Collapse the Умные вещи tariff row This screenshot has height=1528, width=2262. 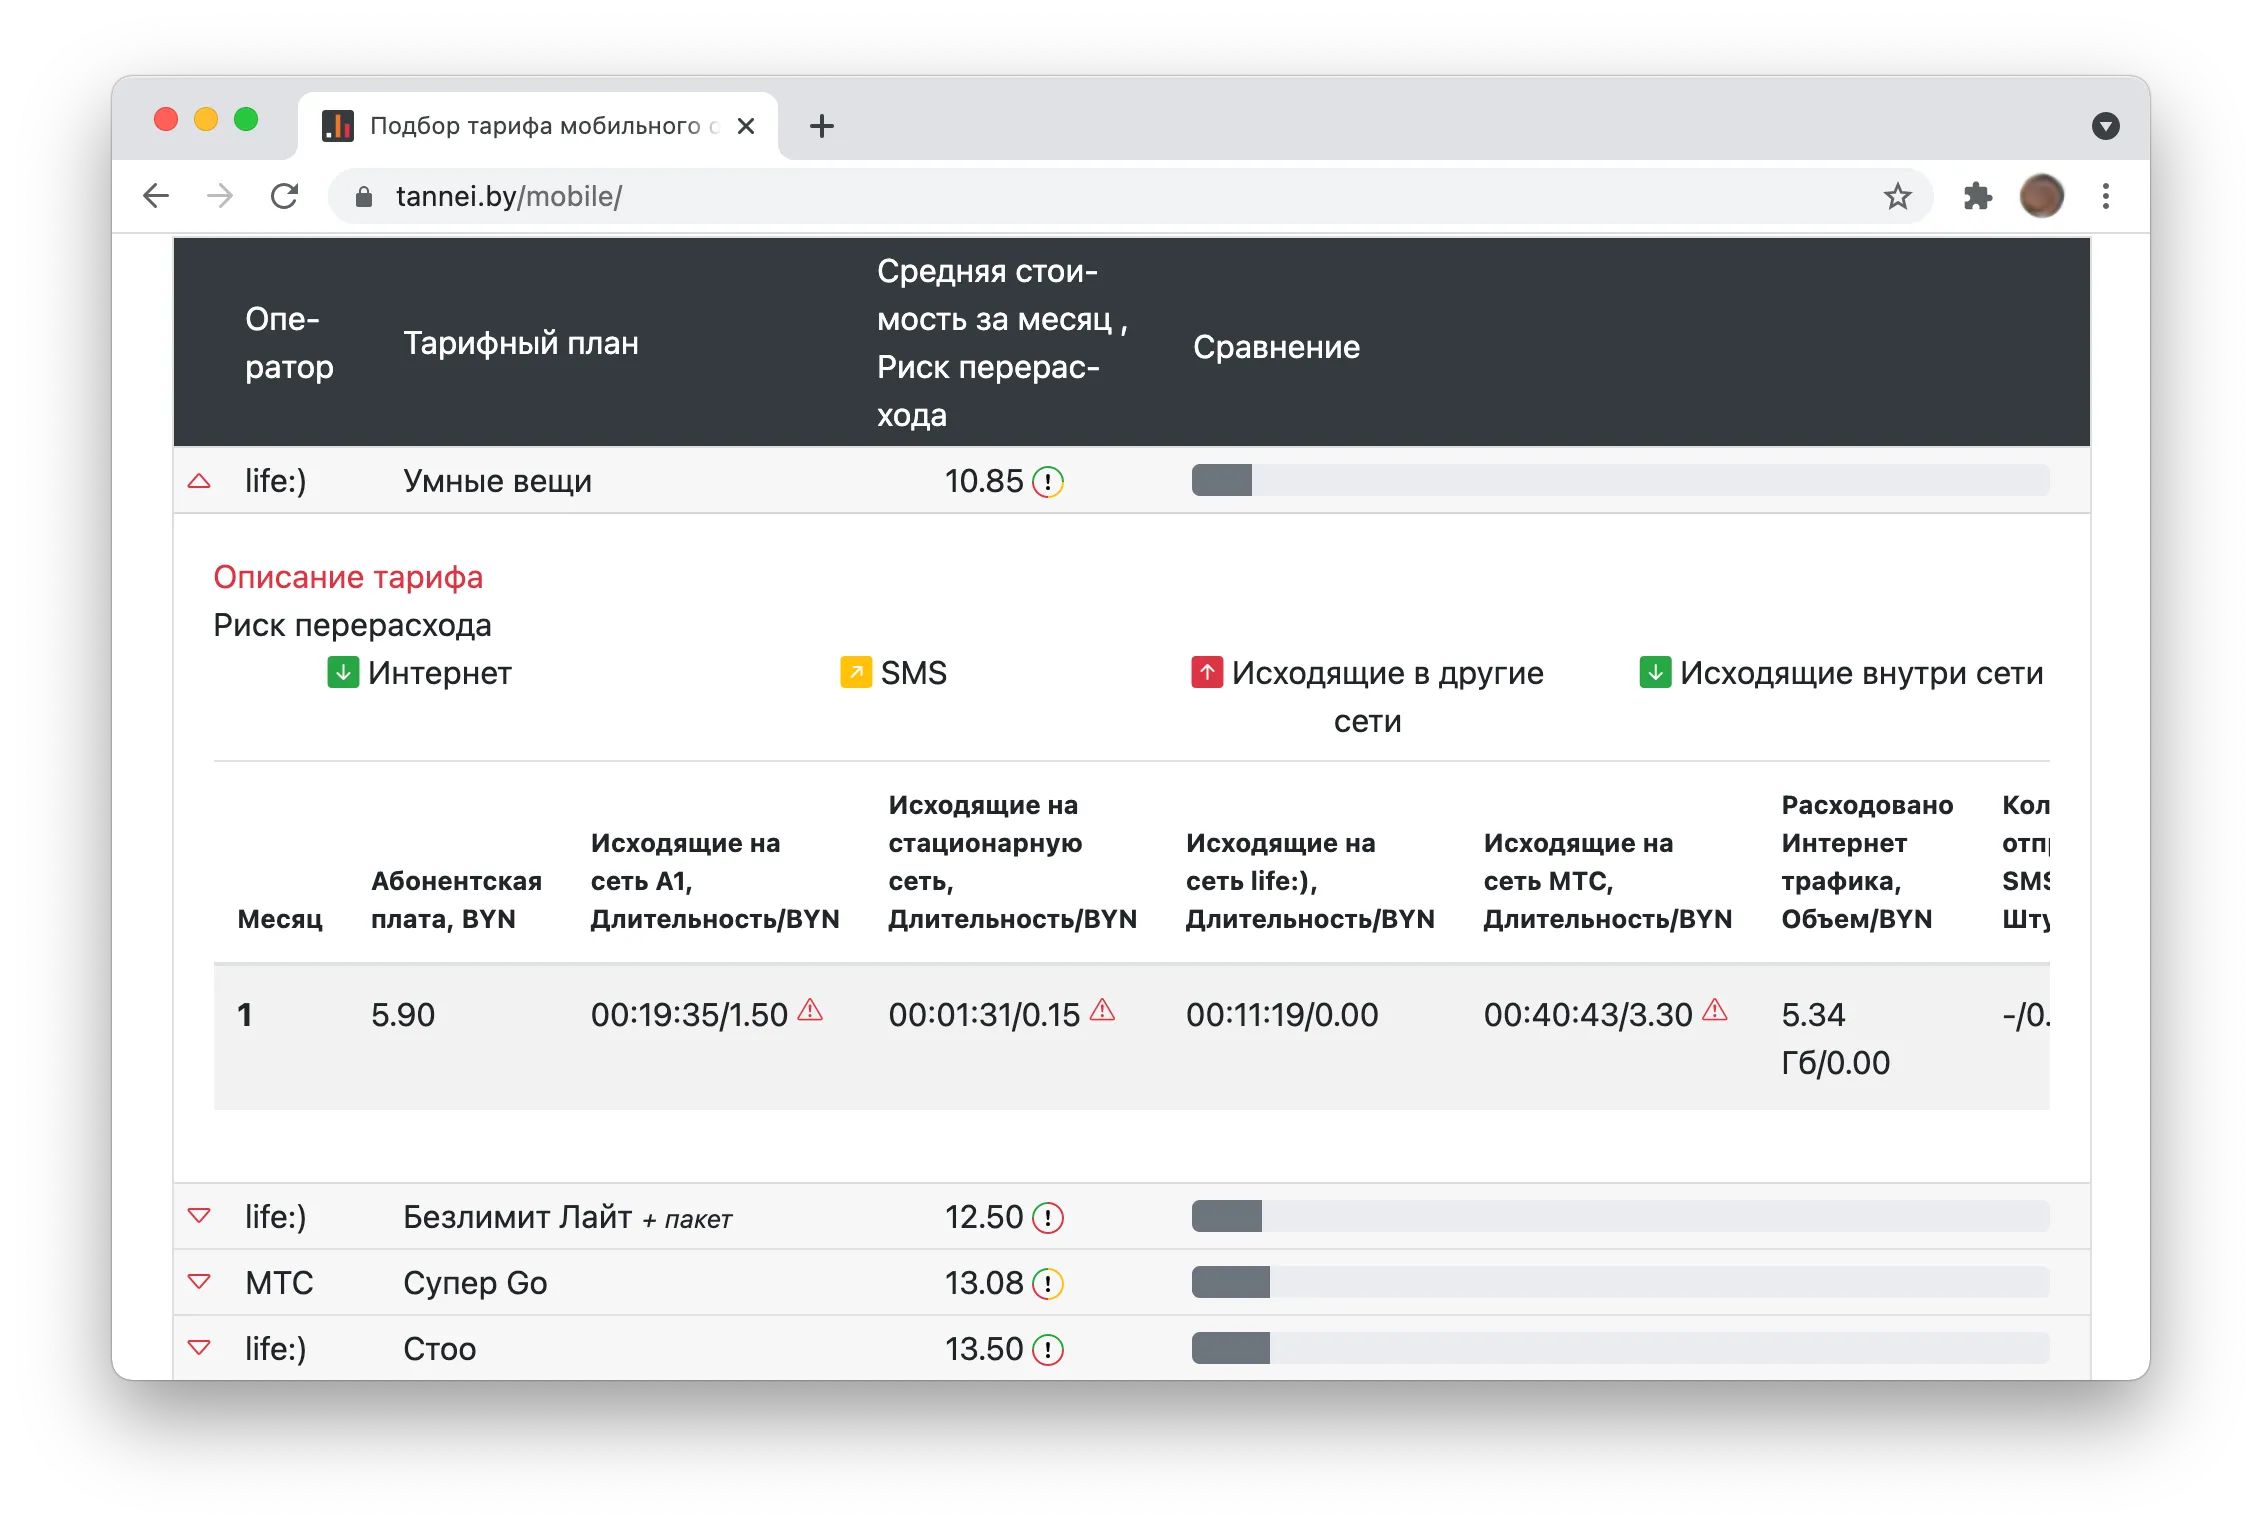coord(199,482)
